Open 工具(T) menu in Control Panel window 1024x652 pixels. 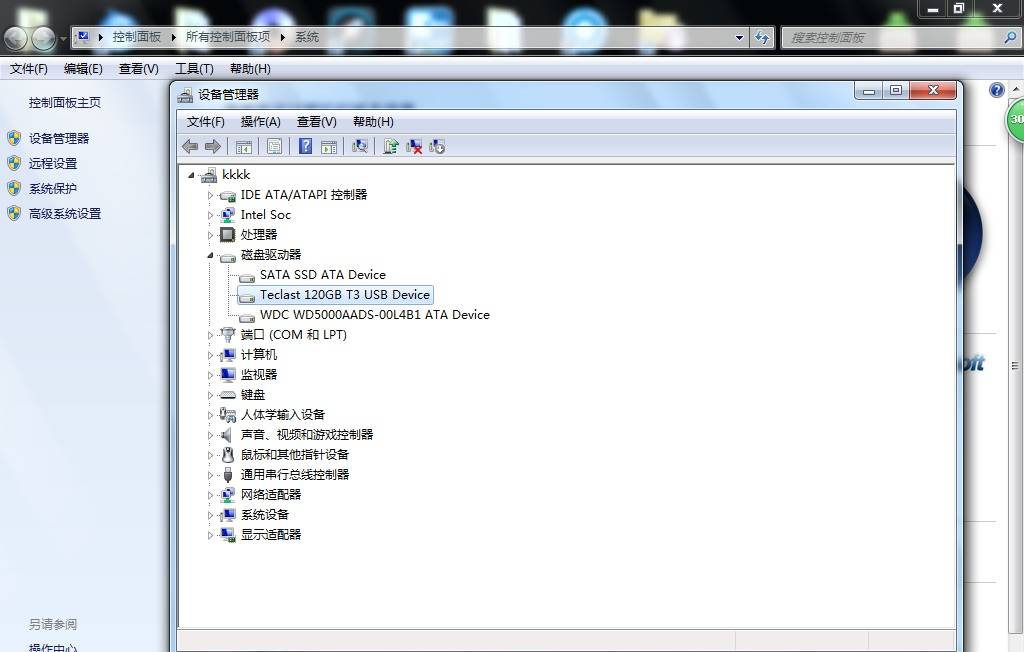coord(195,69)
